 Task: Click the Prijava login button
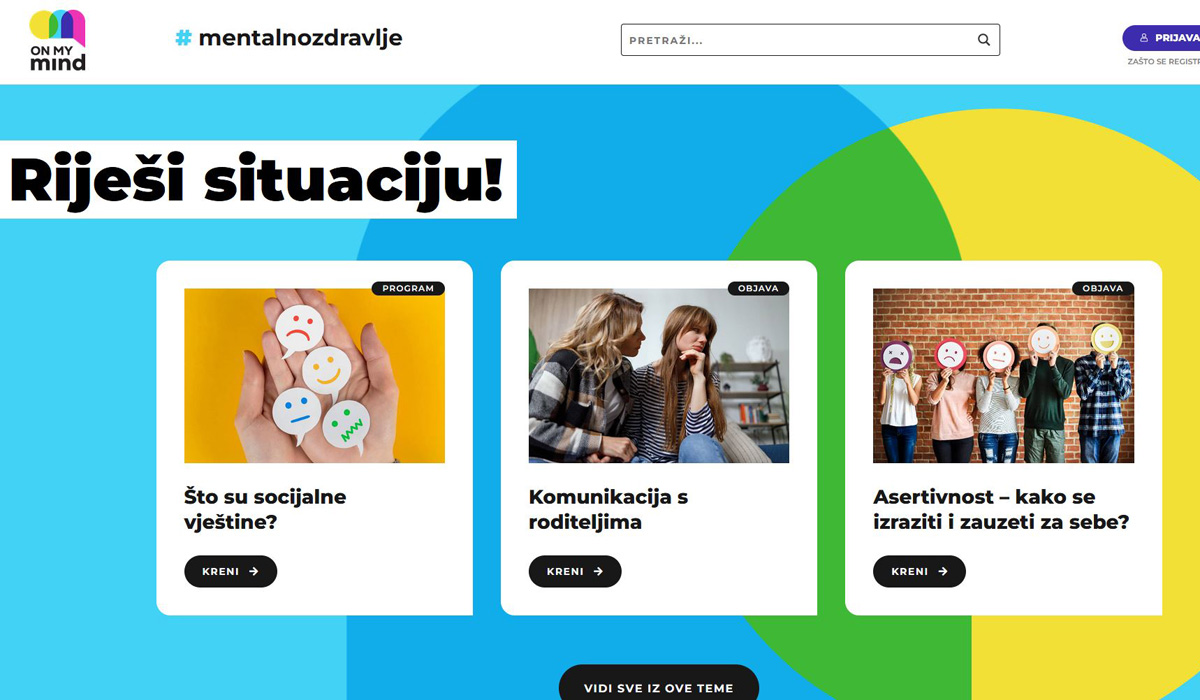(1161, 38)
